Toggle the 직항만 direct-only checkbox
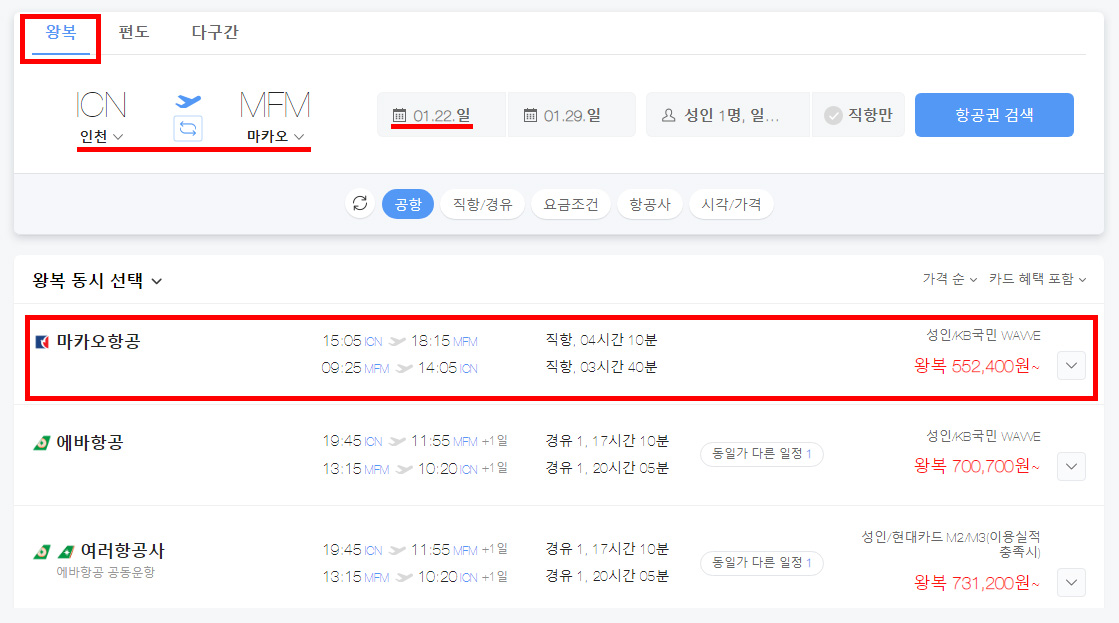Viewport: 1119px width, 623px height. click(833, 115)
